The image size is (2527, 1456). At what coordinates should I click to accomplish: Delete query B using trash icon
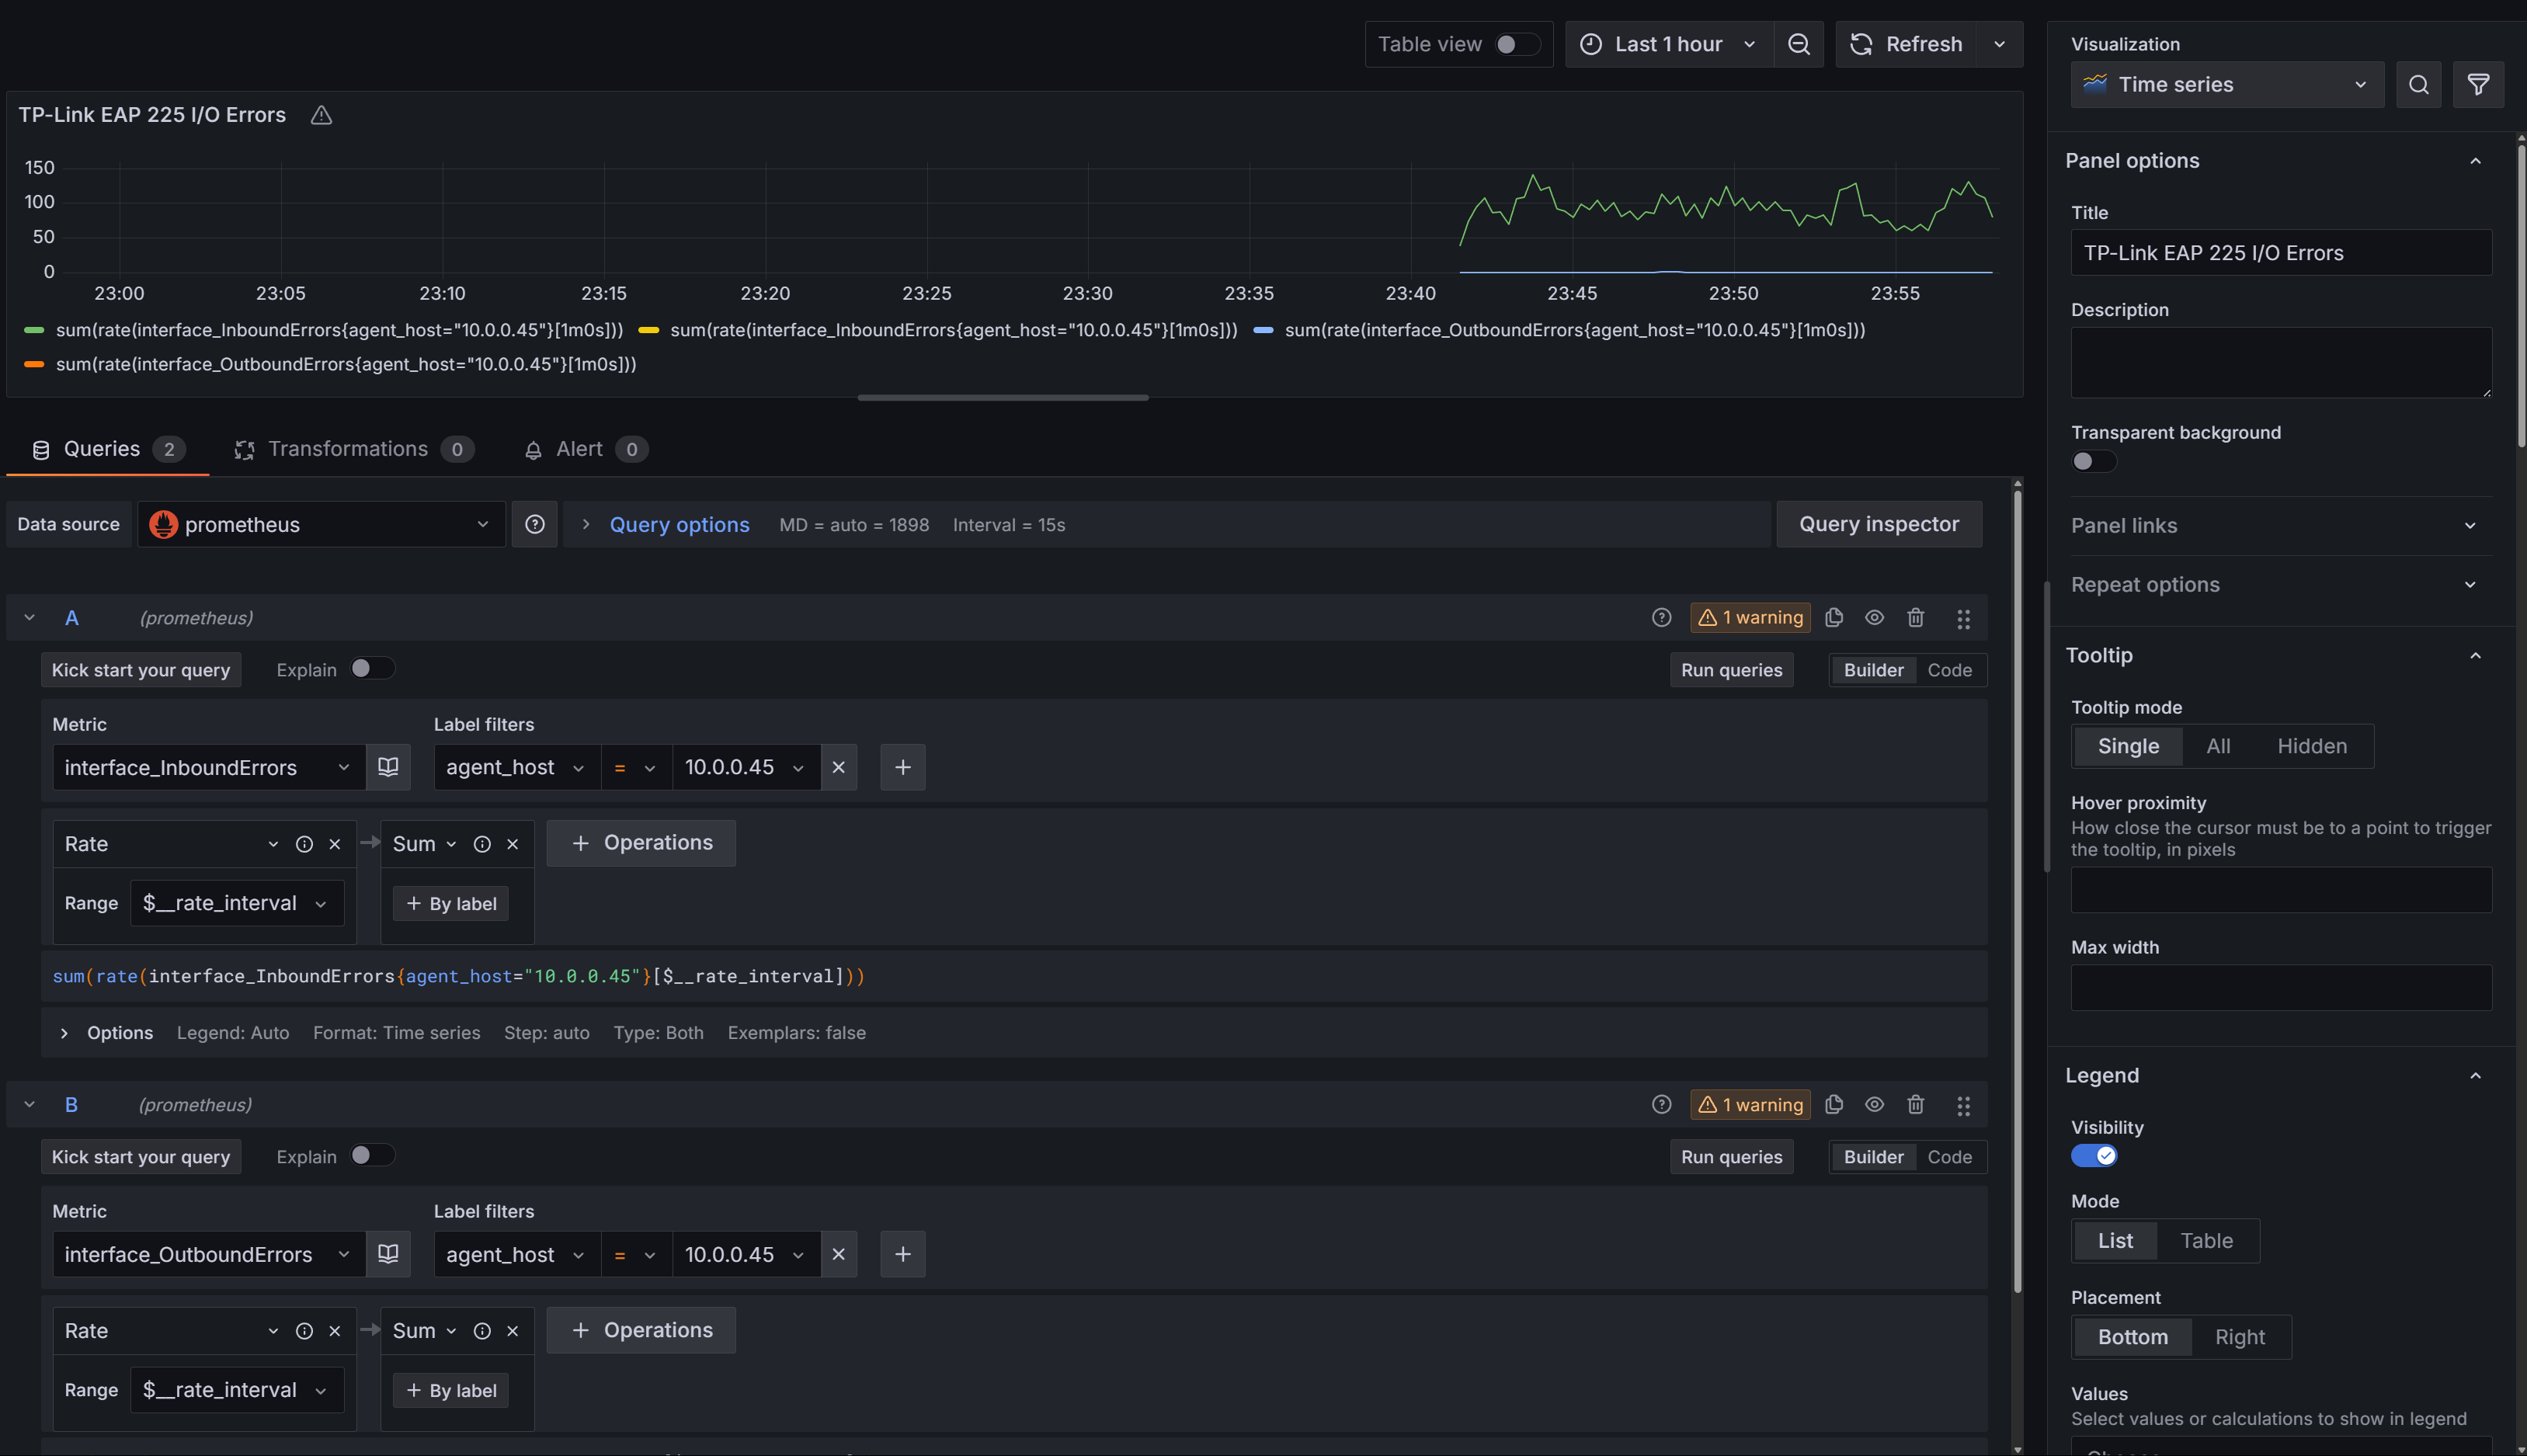click(1915, 1105)
